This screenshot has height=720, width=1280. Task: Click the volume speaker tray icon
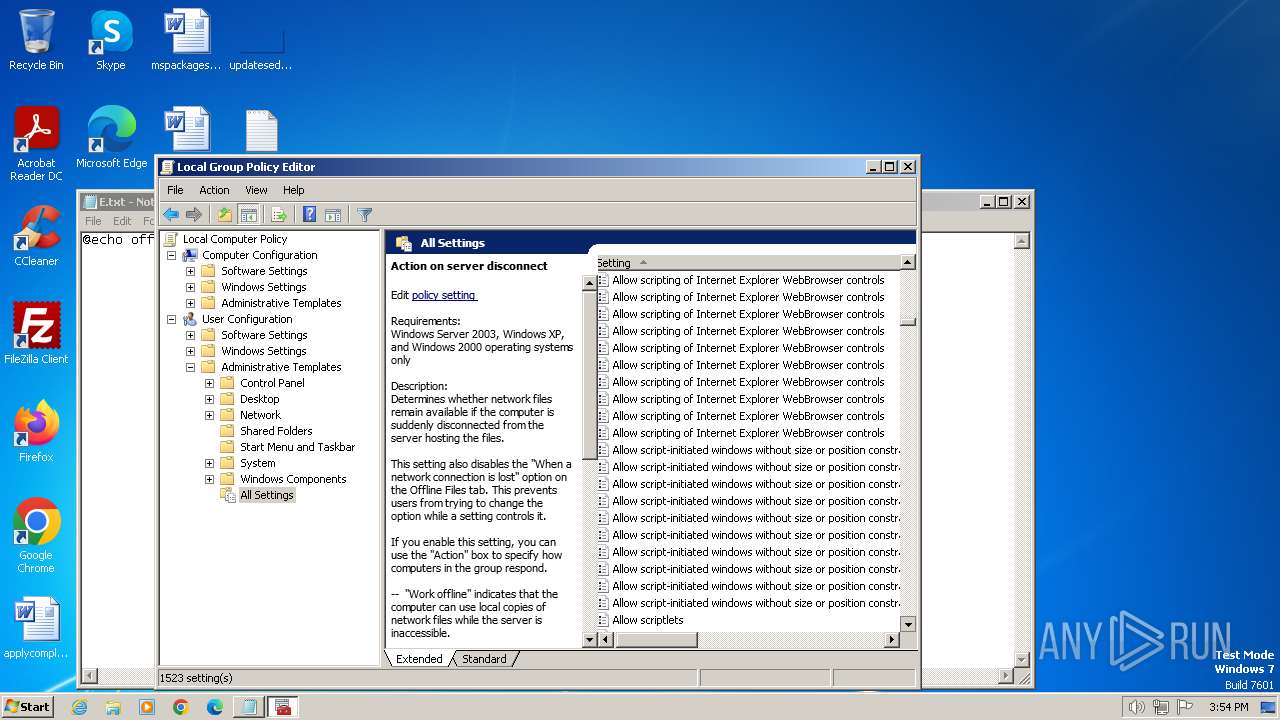pos(1136,707)
